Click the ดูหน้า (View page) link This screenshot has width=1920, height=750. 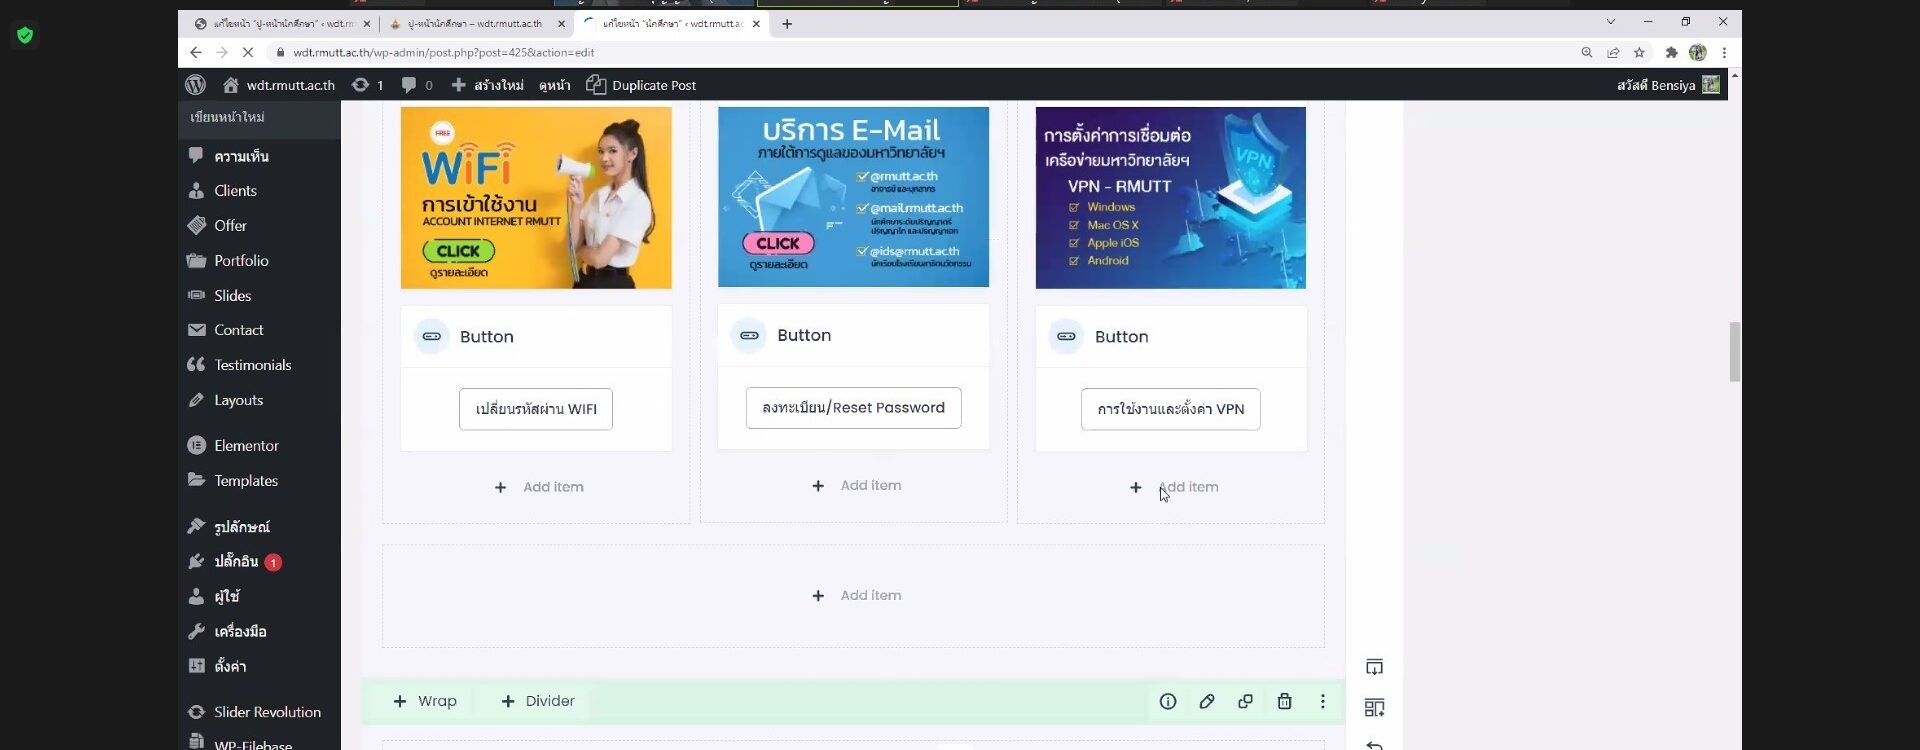click(x=555, y=85)
